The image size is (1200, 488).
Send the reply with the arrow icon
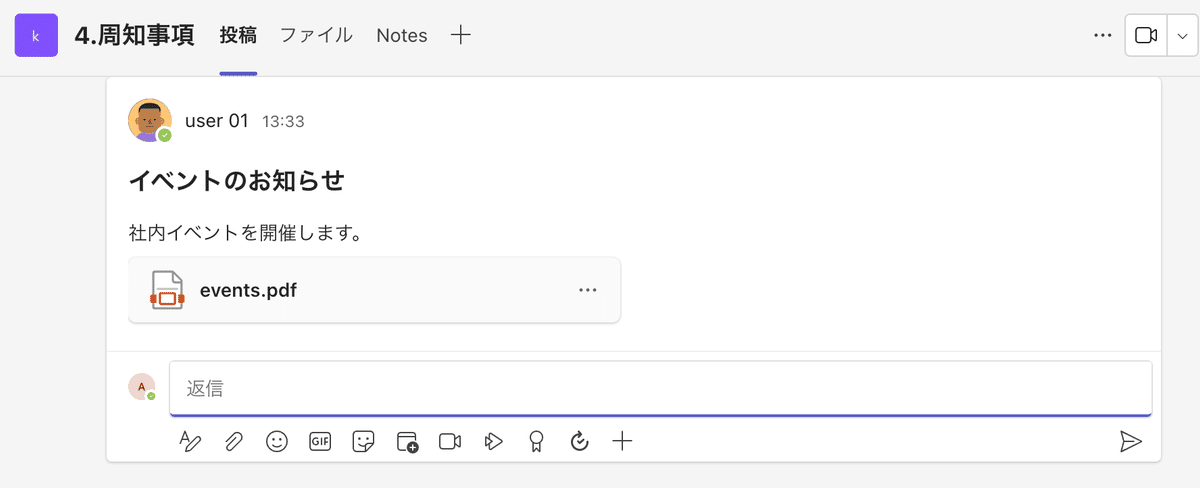click(x=1130, y=441)
